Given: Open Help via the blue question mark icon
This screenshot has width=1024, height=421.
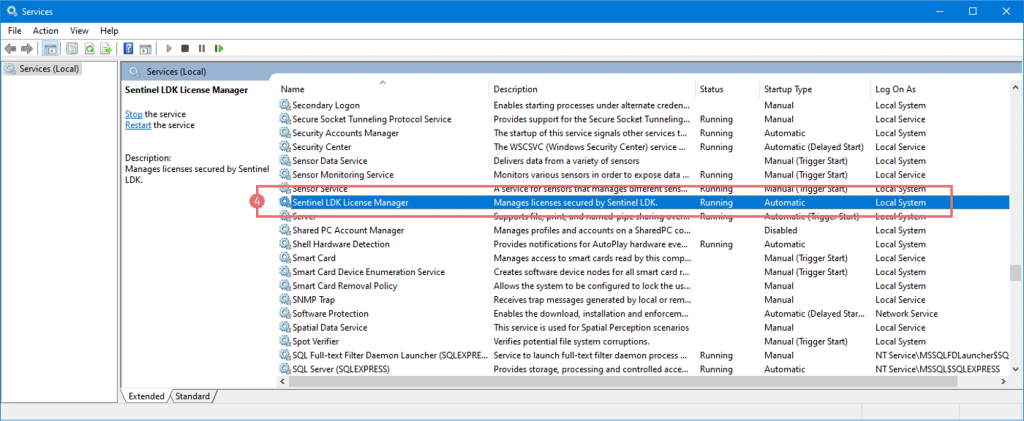Looking at the screenshot, I should [128, 48].
